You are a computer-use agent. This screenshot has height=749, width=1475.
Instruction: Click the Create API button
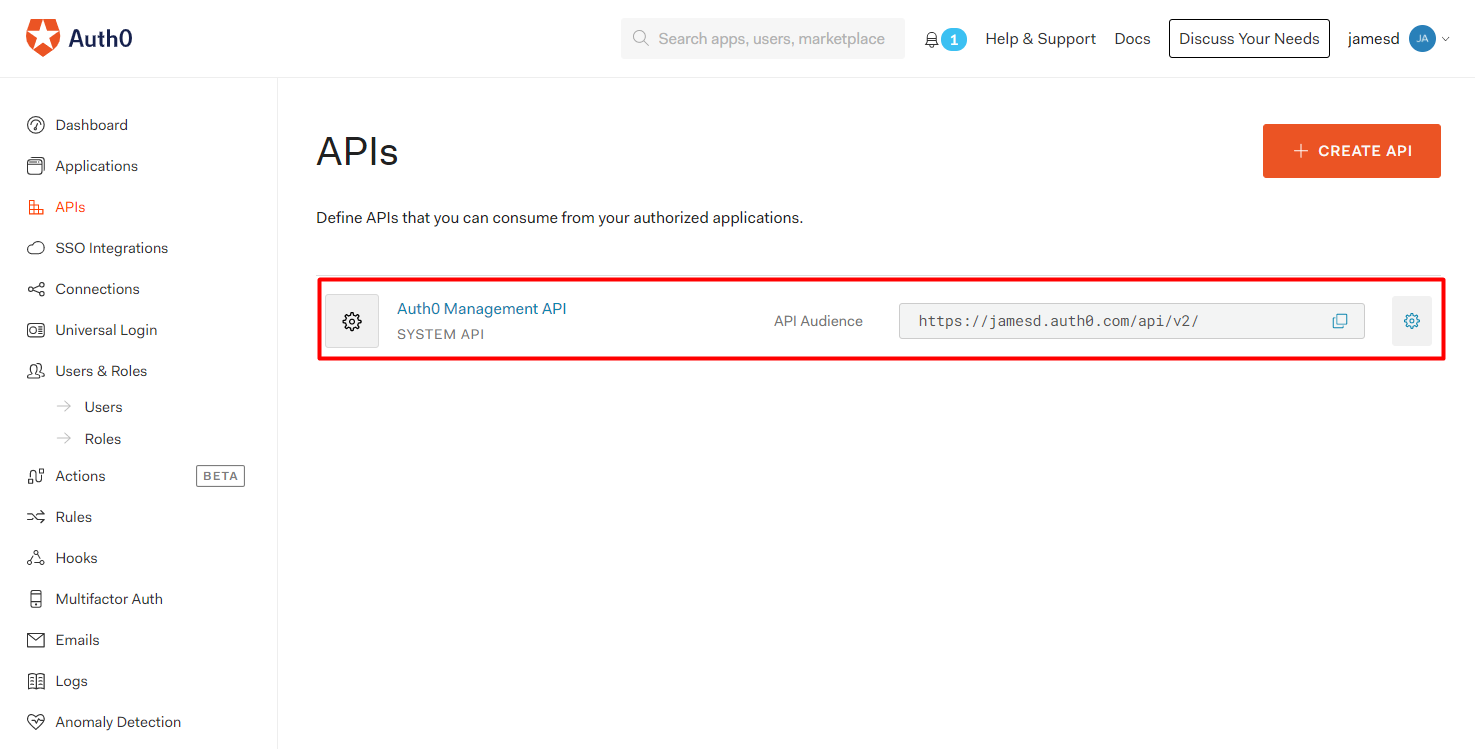pyautogui.click(x=1352, y=151)
